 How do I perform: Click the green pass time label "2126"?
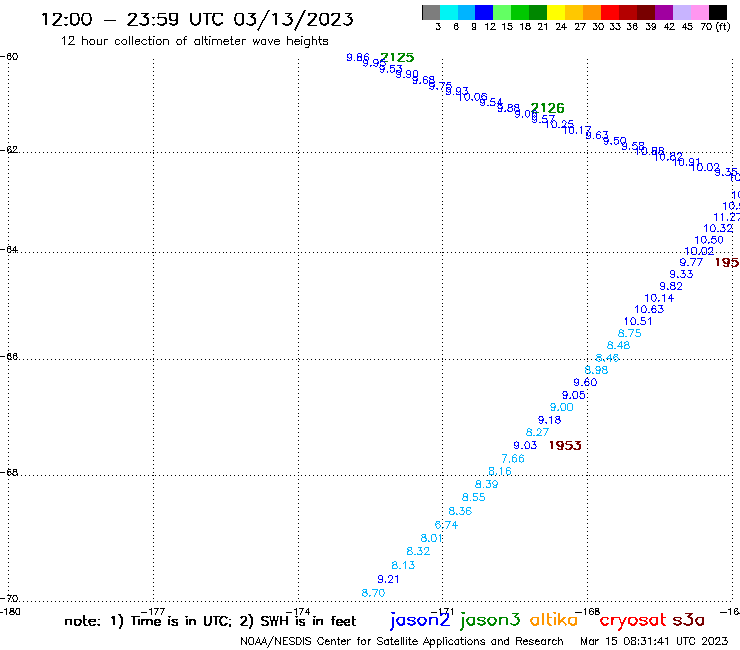pyautogui.click(x=547, y=108)
